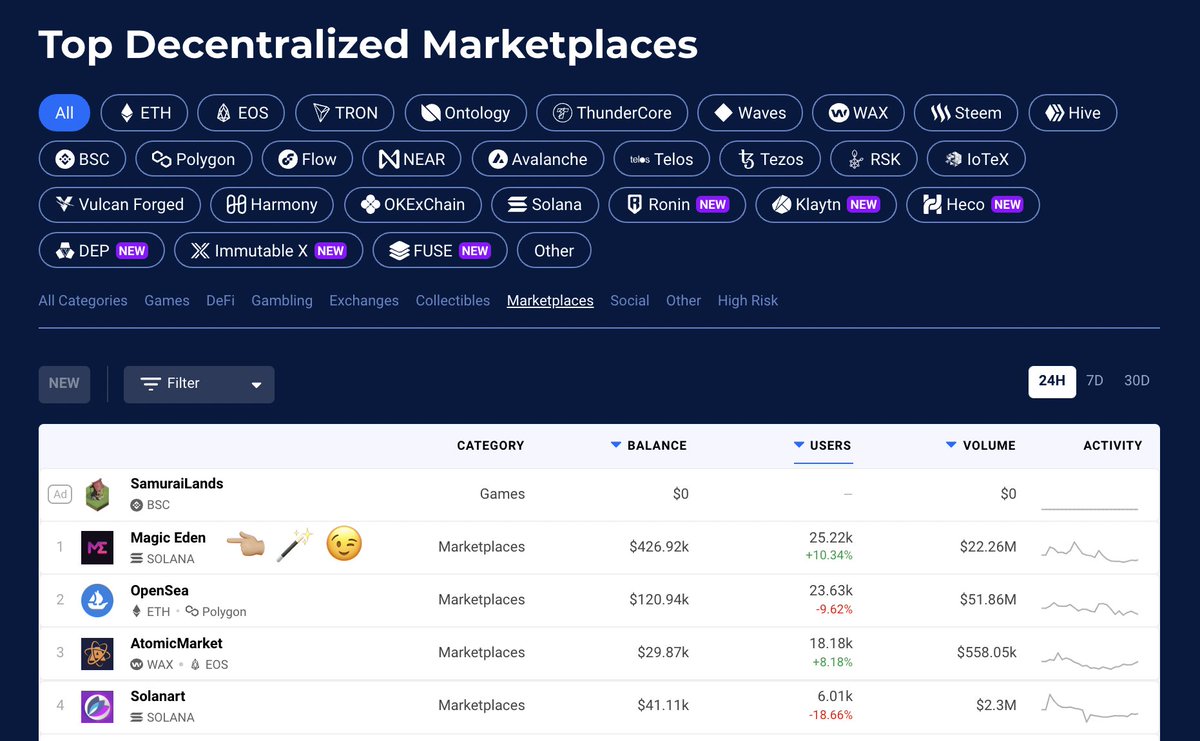Switch to Exchanges category

pos(364,300)
